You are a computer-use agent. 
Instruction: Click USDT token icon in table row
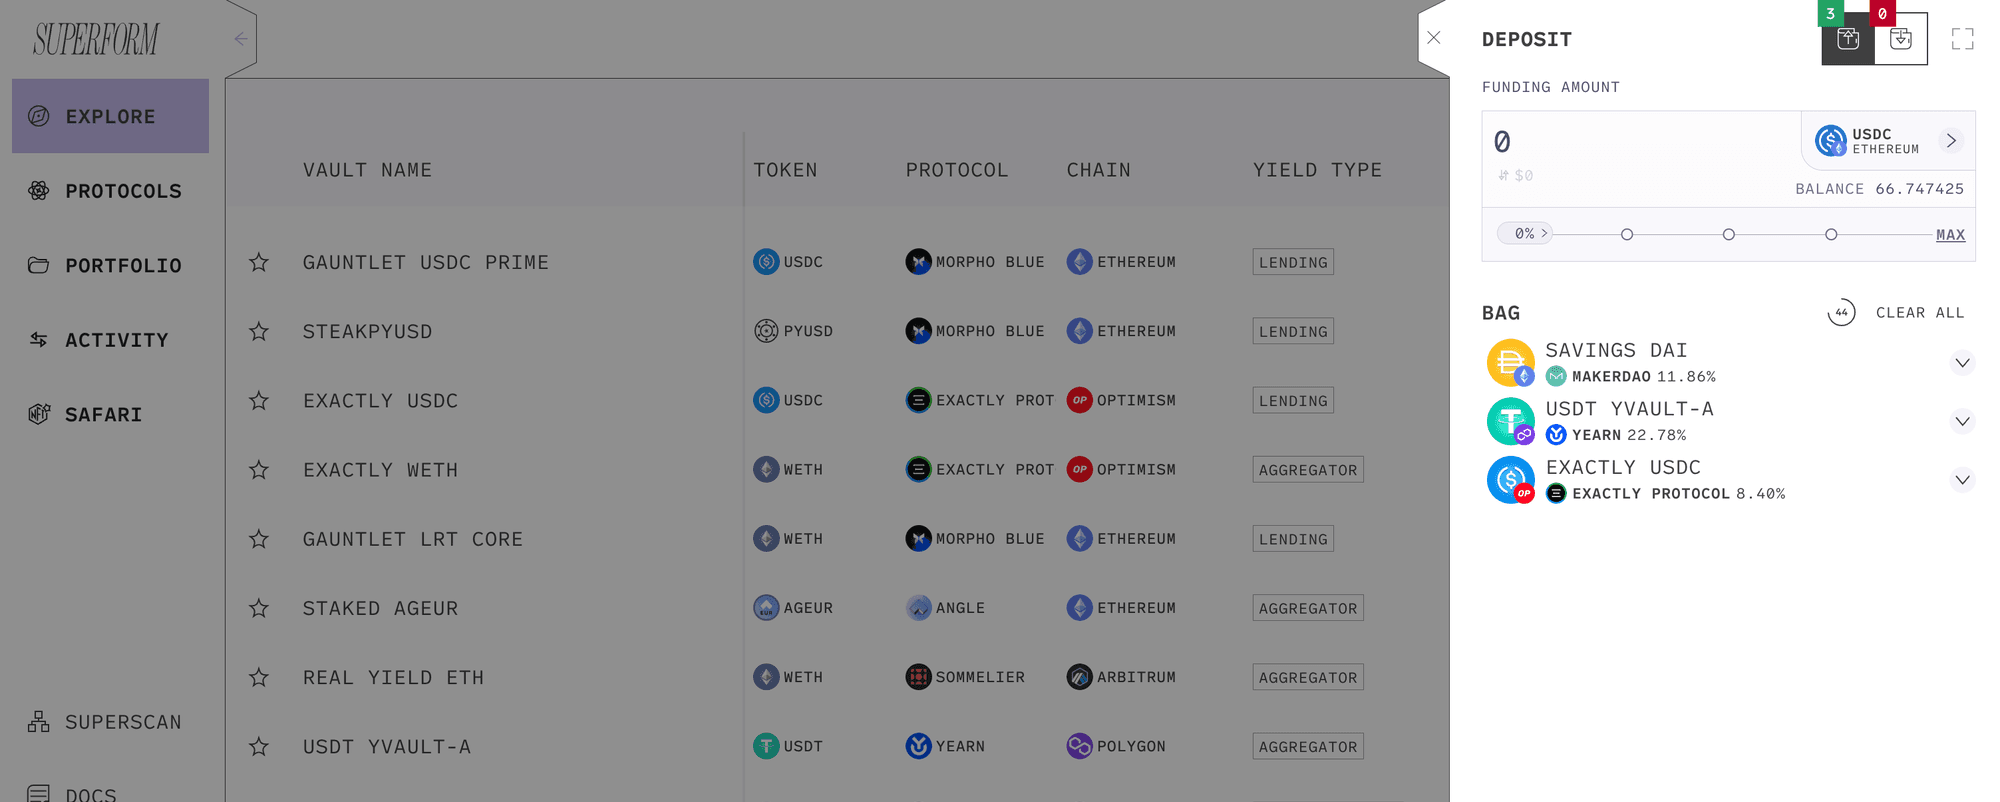pyautogui.click(x=766, y=746)
